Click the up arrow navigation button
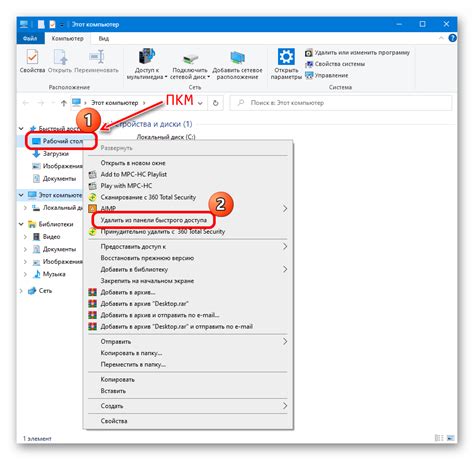474x460 pixels. pos(64,103)
